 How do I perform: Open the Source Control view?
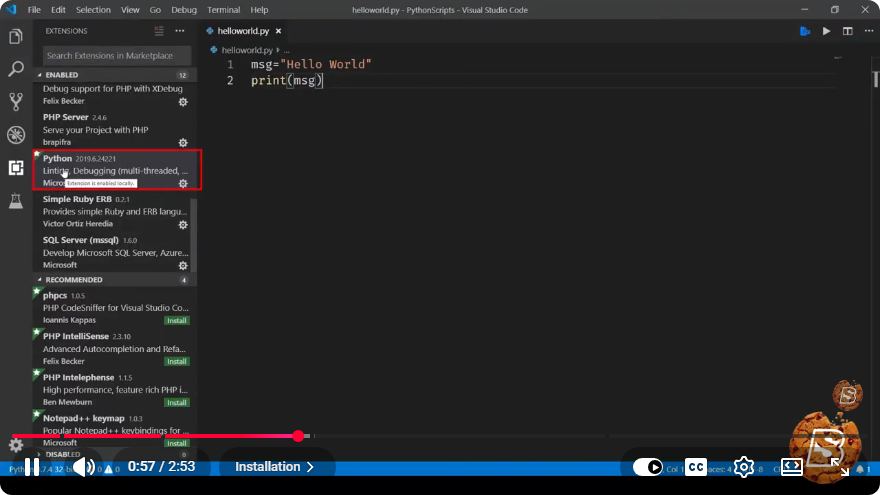point(16,102)
